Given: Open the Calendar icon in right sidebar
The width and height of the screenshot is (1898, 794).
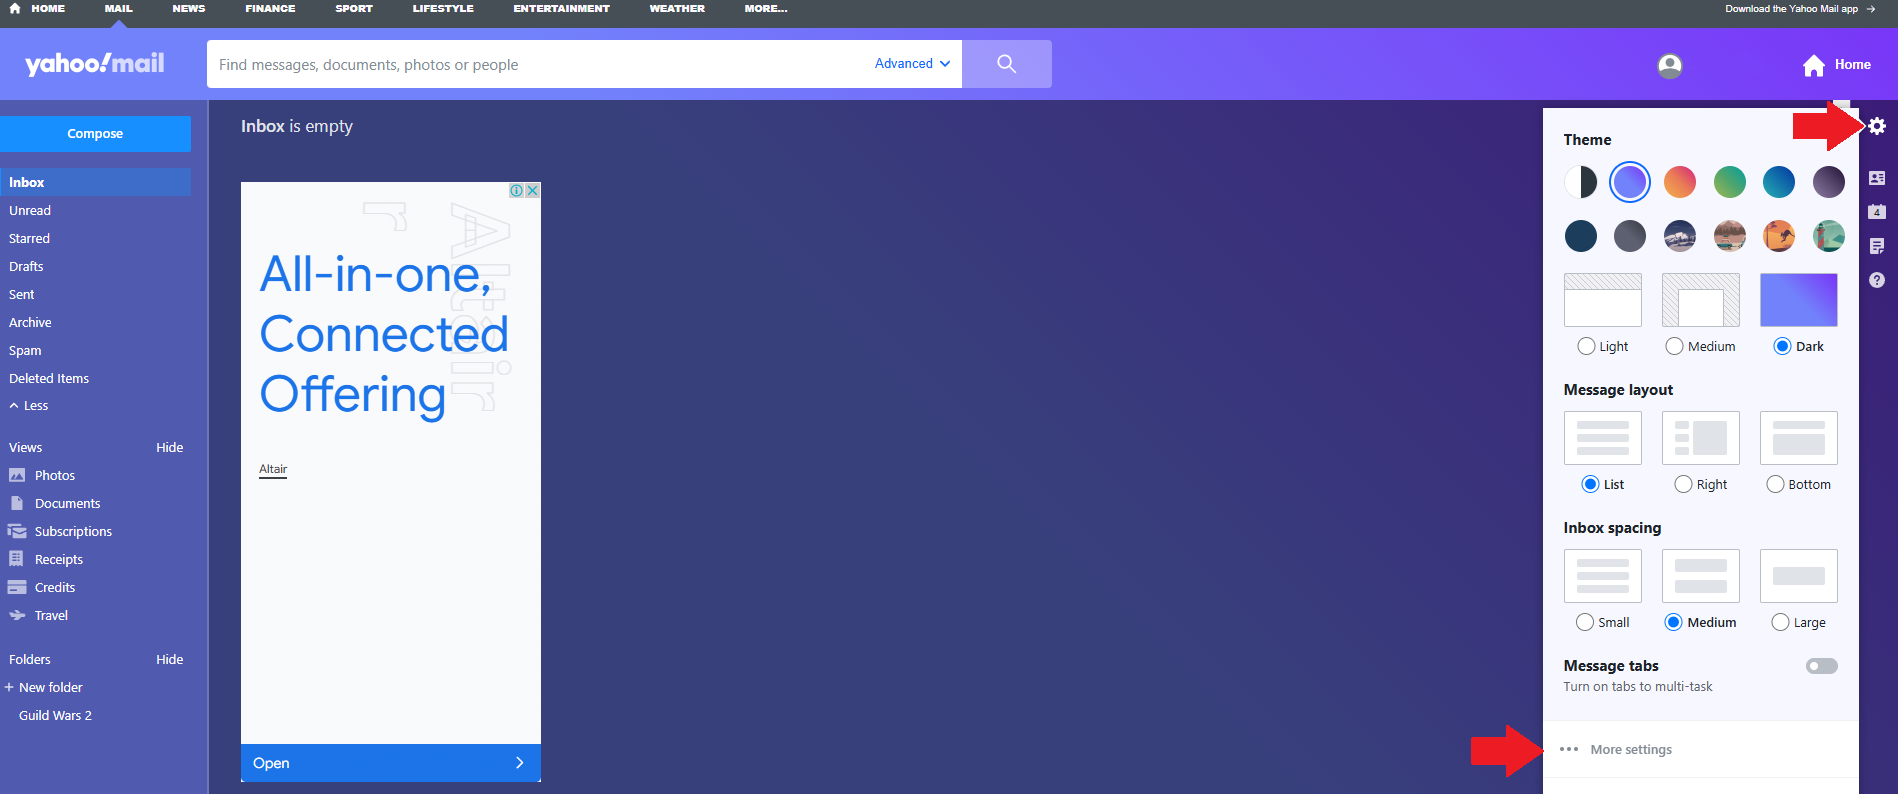Looking at the screenshot, I should pyautogui.click(x=1877, y=212).
